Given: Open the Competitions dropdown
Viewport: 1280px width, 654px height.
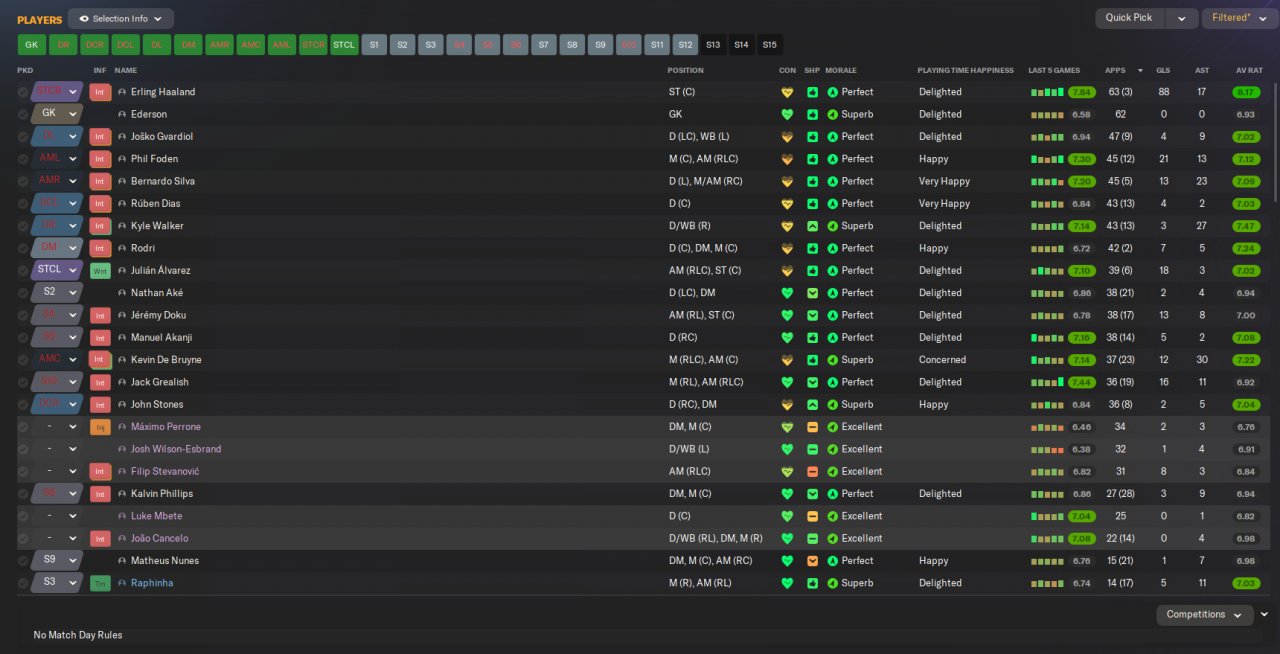Looking at the screenshot, I should tap(1204, 615).
